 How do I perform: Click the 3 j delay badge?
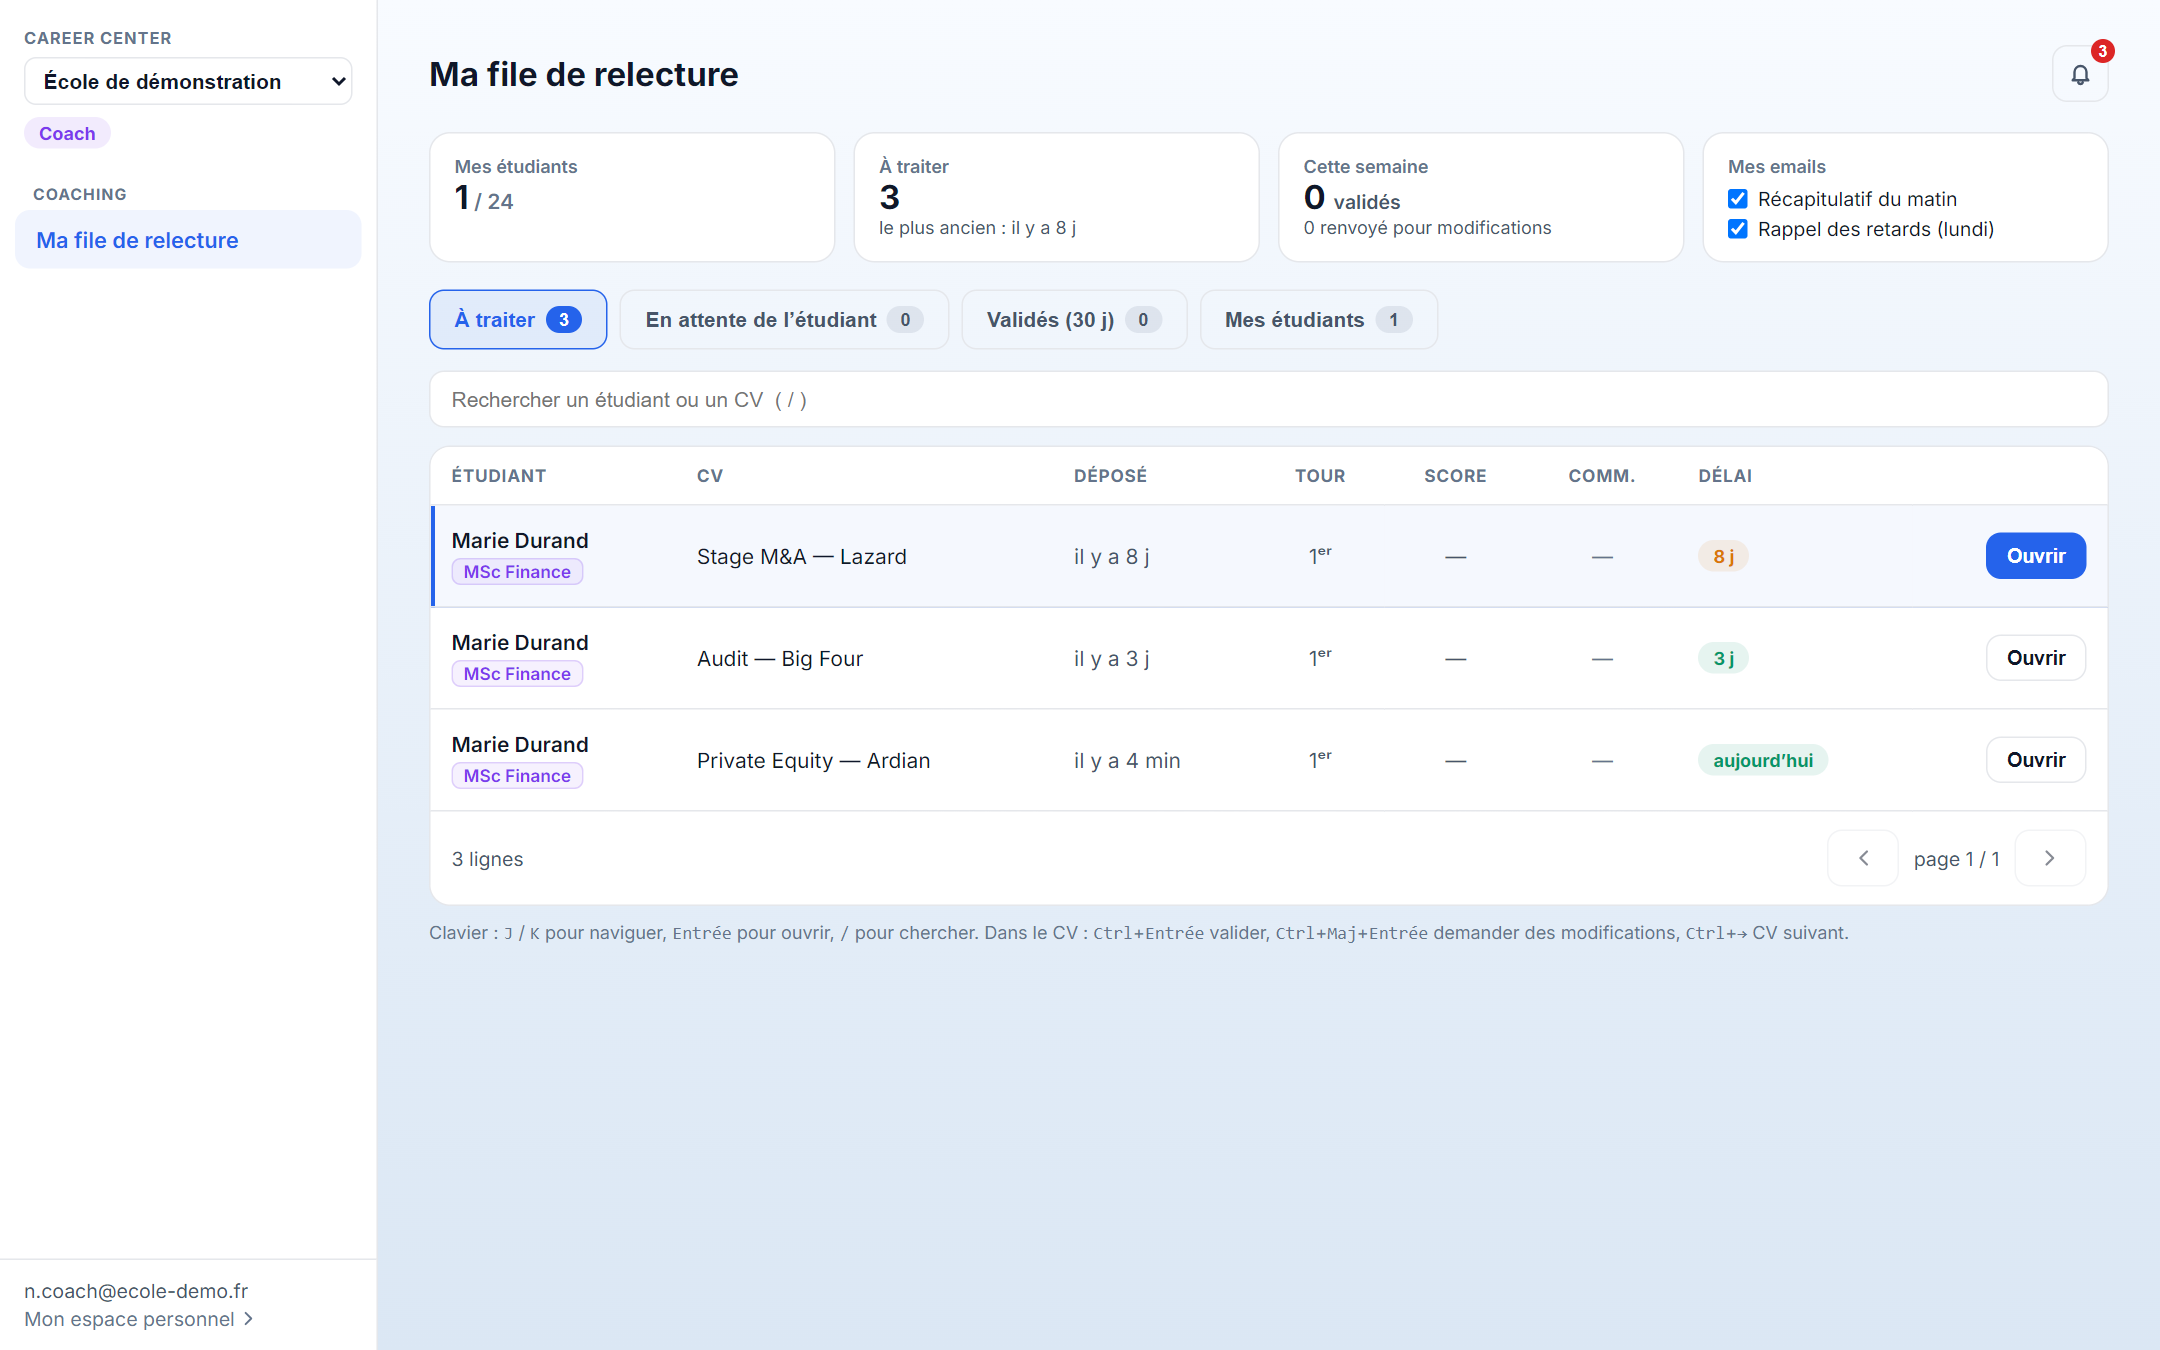pos(1723,658)
